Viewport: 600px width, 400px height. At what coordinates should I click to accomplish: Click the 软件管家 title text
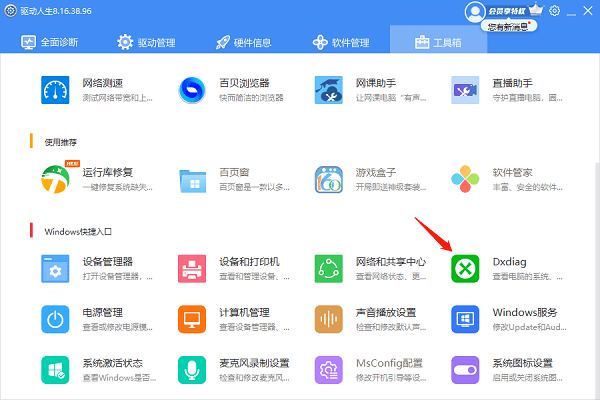coord(512,172)
